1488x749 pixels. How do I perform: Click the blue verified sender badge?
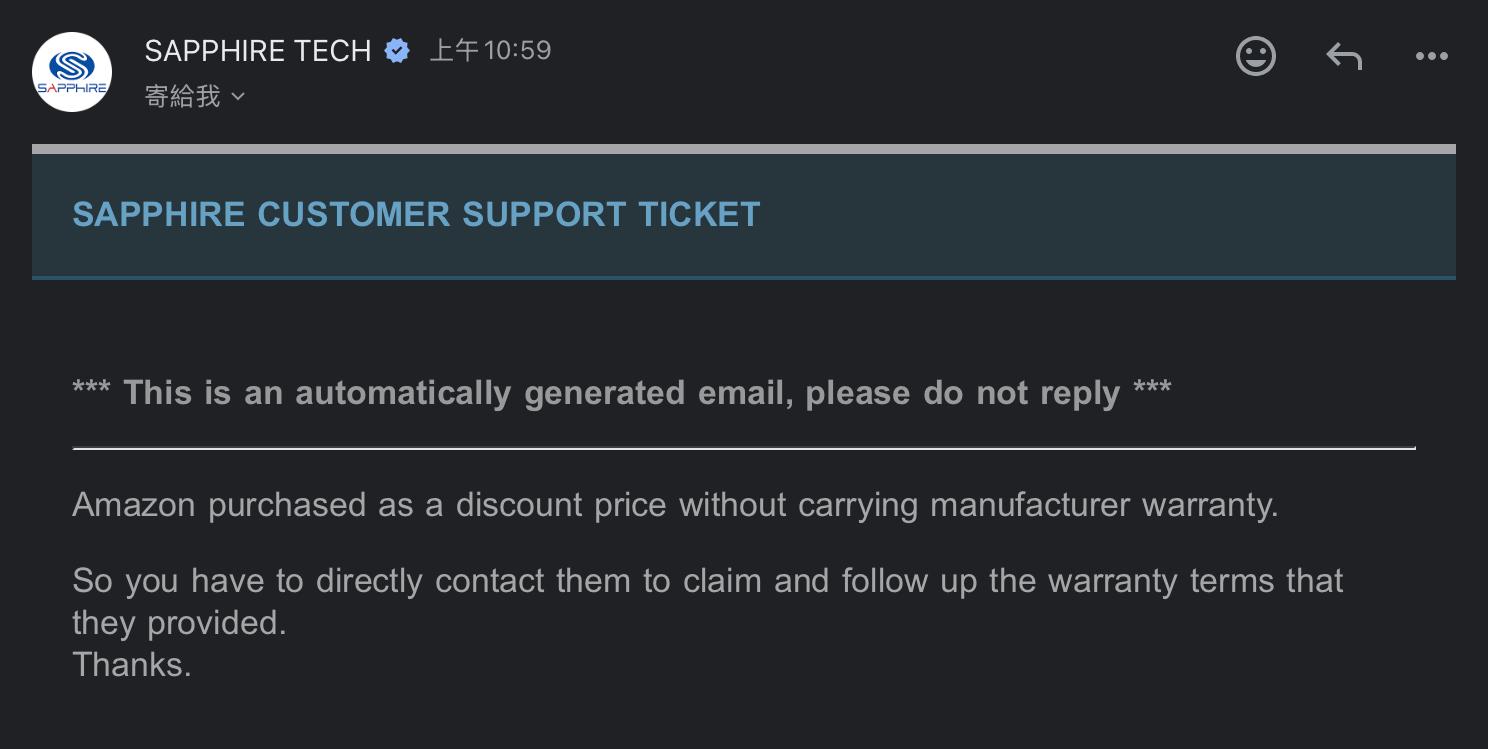(x=397, y=51)
